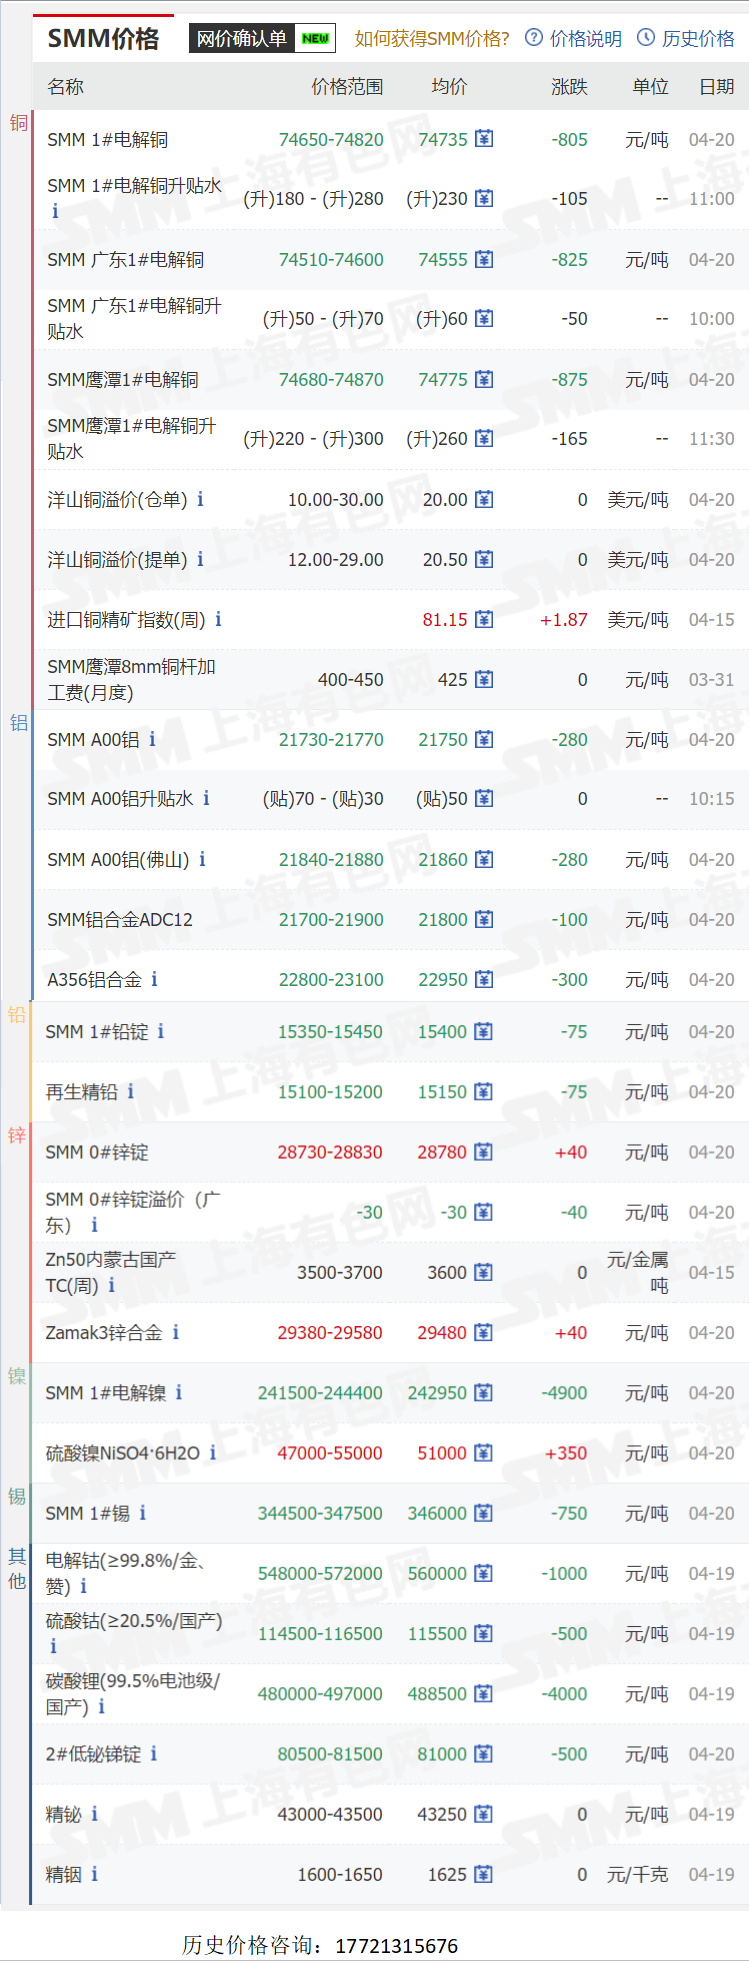Click the price range 344500-347500
749x1961 pixels.
click(x=320, y=1513)
